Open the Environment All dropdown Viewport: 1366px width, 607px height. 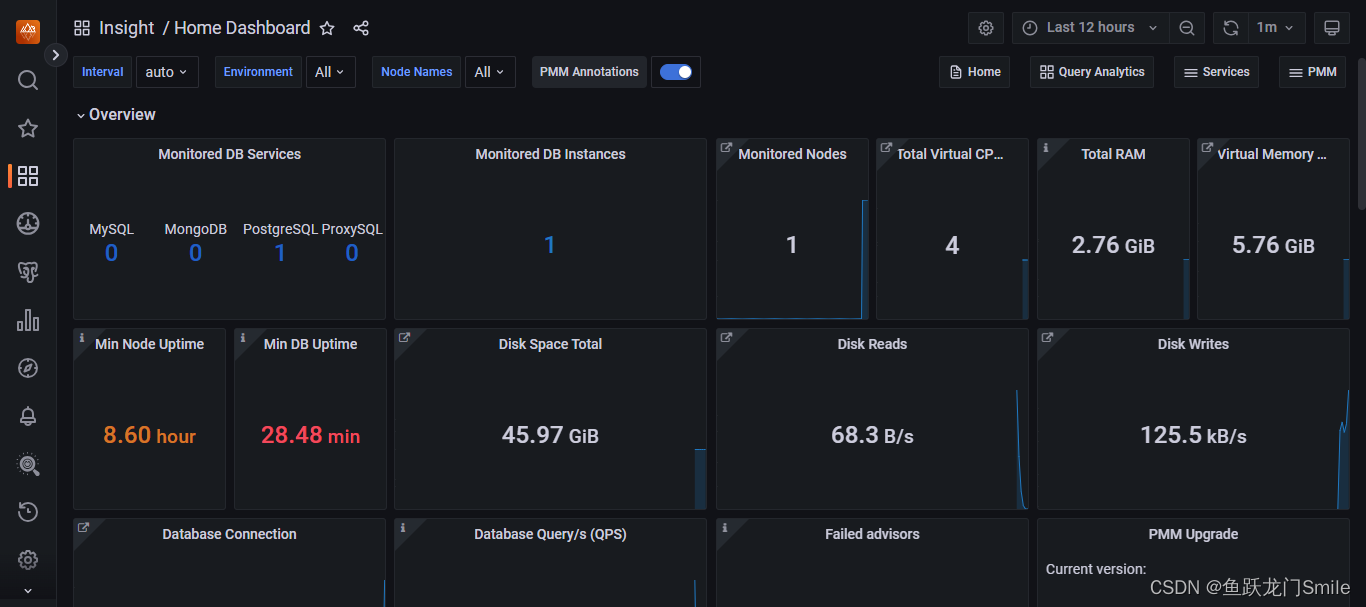(330, 72)
